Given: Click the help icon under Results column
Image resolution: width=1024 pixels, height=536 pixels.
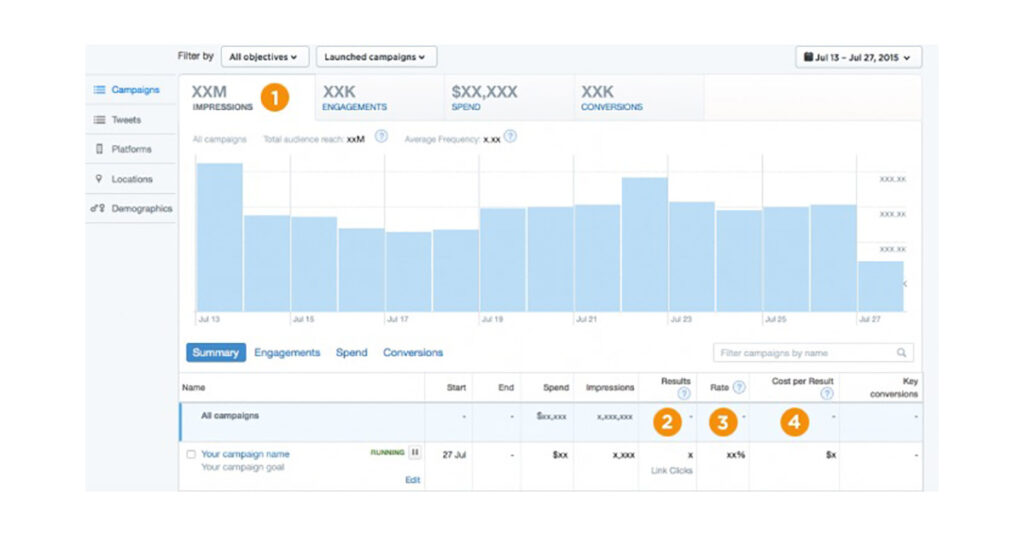Looking at the screenshot, I should pos(684,394).
